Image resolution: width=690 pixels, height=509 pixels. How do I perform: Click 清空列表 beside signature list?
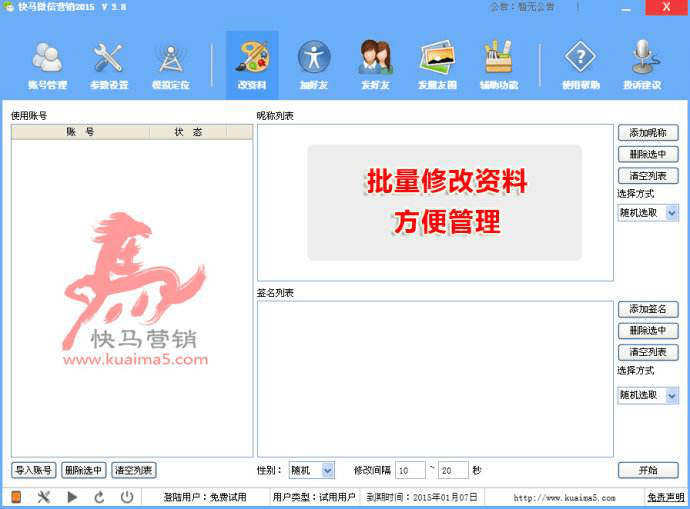click(x=648, y=352)
